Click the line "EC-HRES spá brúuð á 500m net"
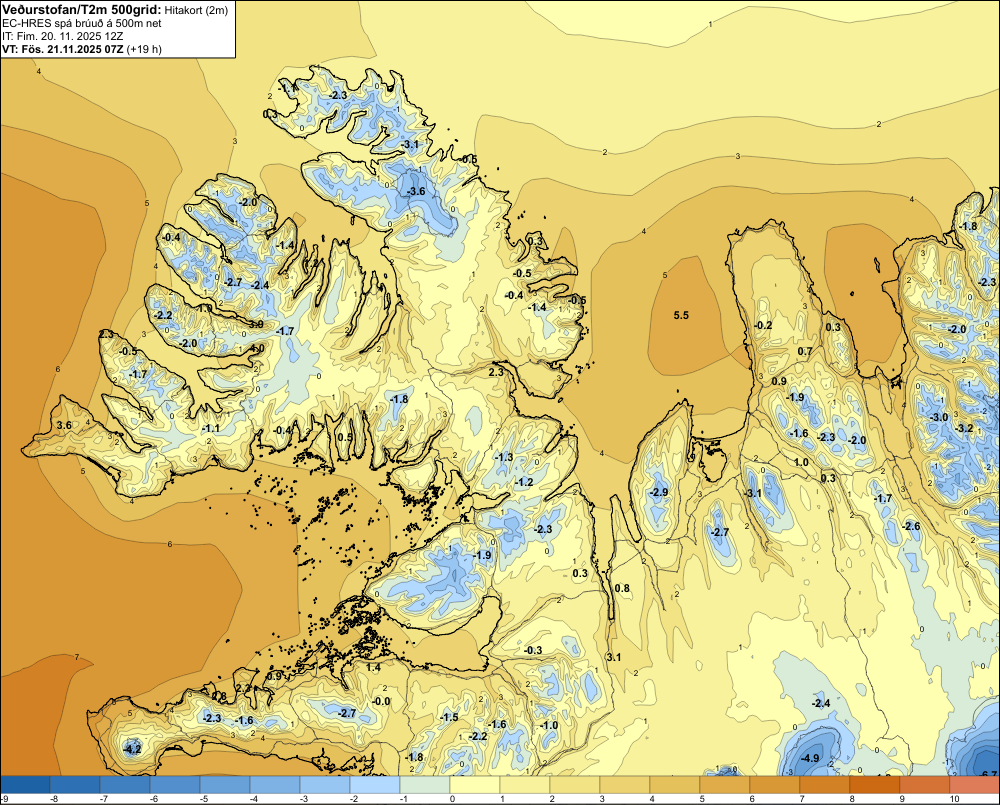This screenshot has width=1000, height=805. [x=82, y=23]
